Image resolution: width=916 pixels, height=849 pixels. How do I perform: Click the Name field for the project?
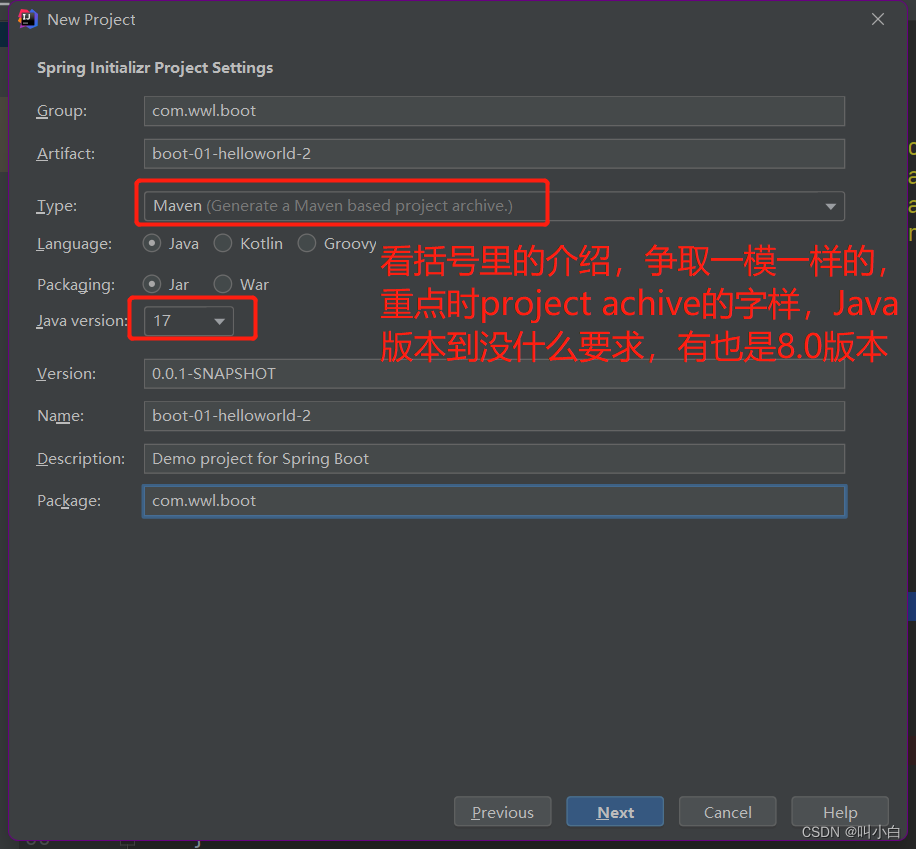tap(494, 415)
